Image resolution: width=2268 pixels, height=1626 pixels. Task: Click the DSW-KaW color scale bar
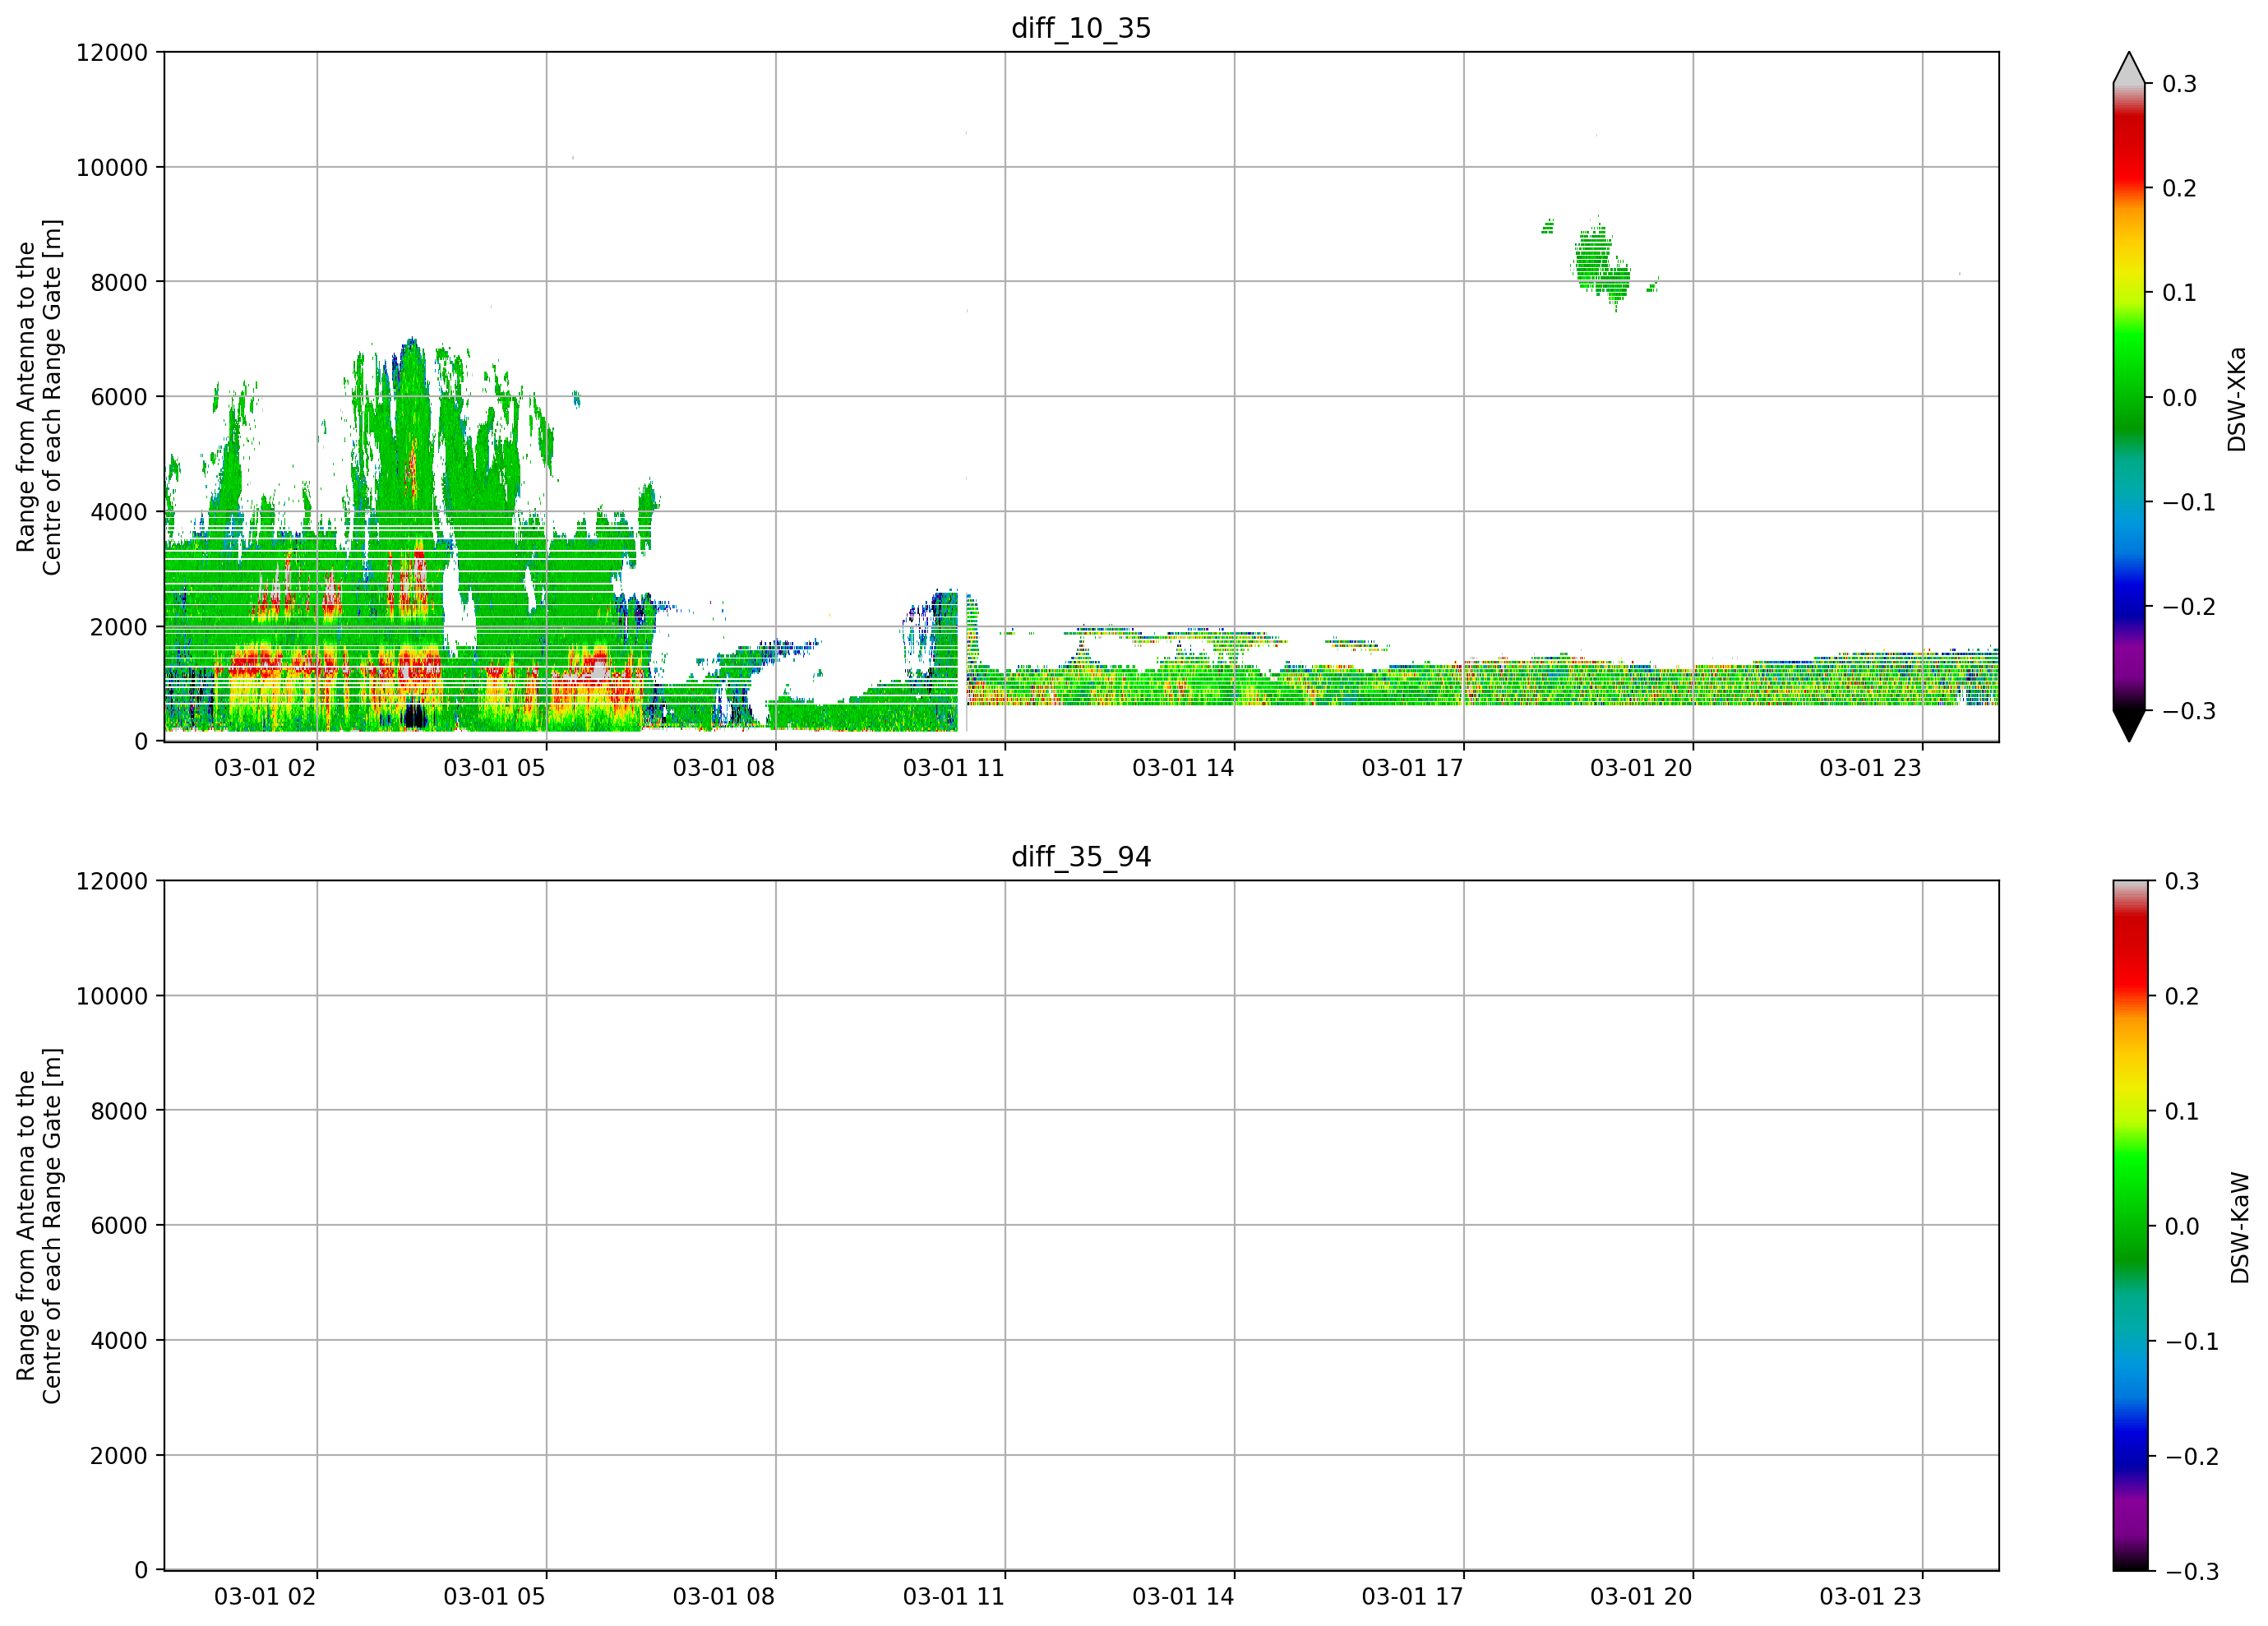click(2129, 1226)
